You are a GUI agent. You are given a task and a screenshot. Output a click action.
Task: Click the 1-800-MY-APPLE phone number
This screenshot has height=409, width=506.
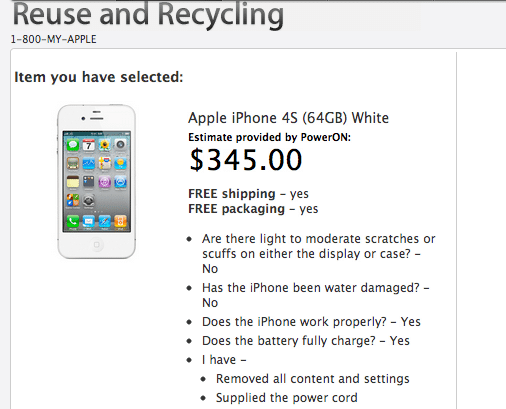click(x=53, y=39)
